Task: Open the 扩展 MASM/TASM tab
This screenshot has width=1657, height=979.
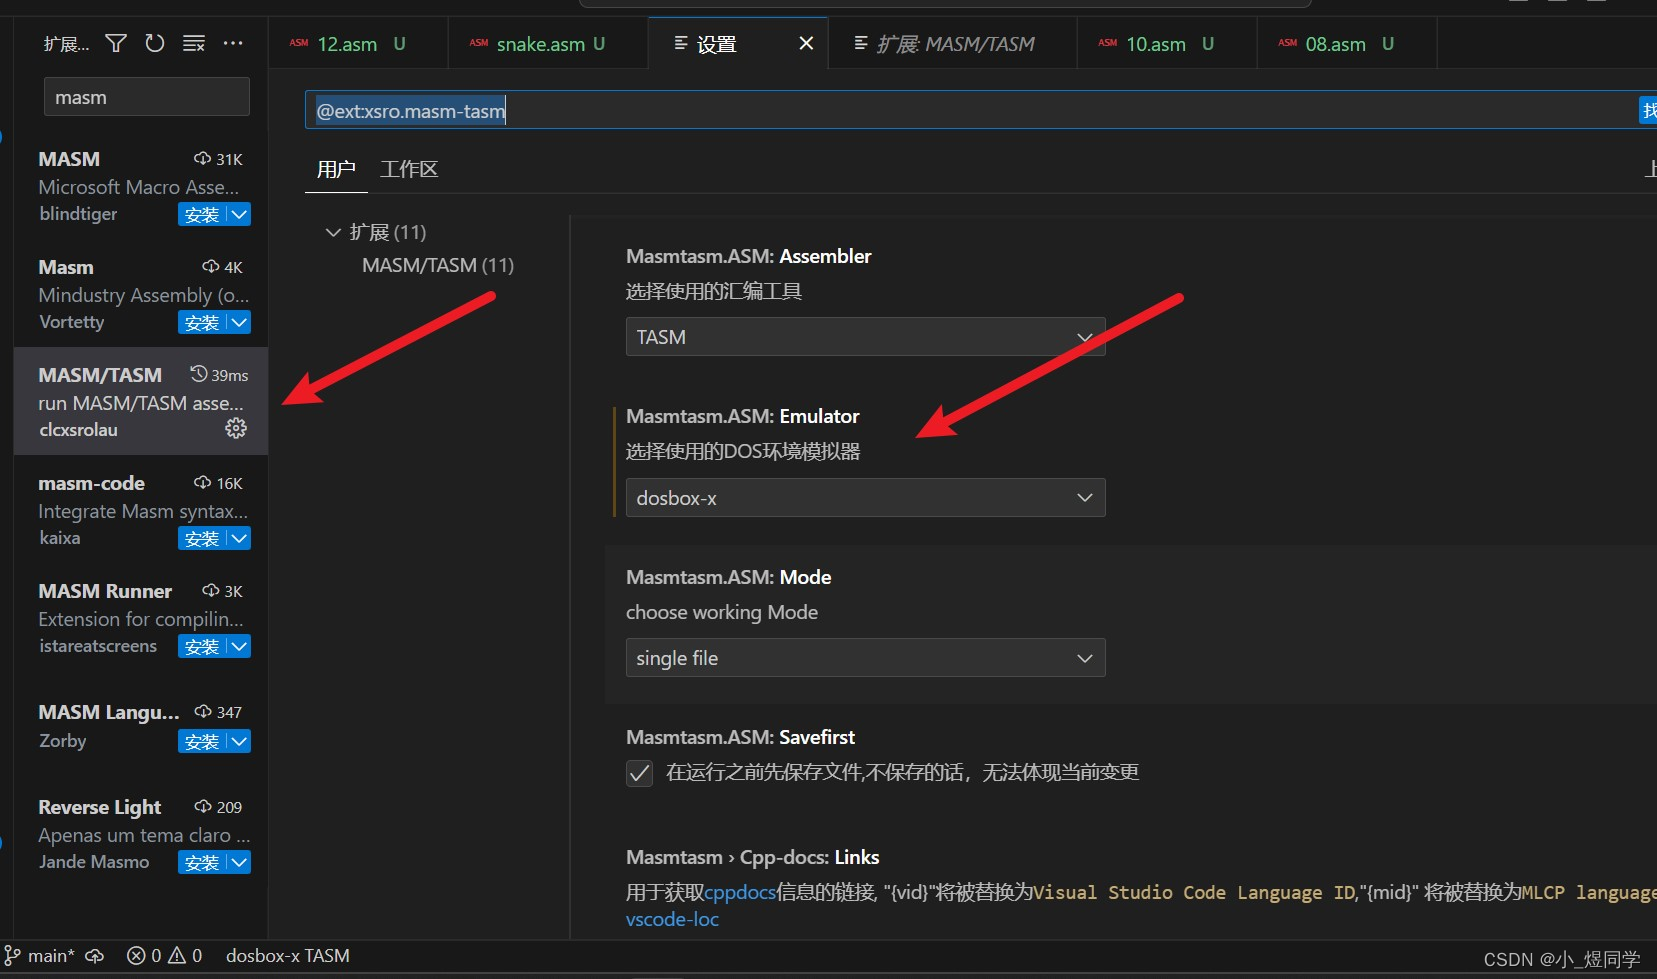Action: [x=953, y=44]
